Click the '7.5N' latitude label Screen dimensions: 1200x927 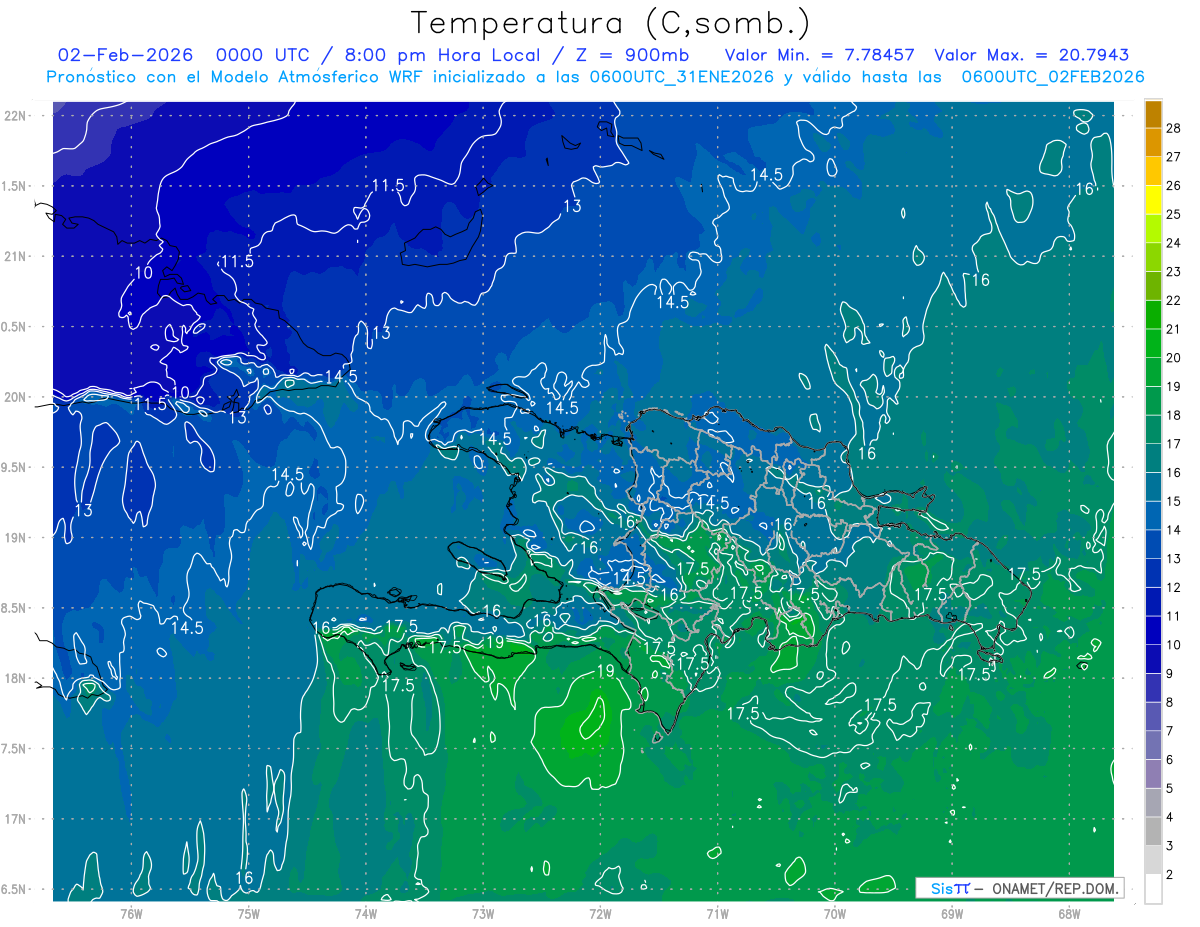pos(14,749)
